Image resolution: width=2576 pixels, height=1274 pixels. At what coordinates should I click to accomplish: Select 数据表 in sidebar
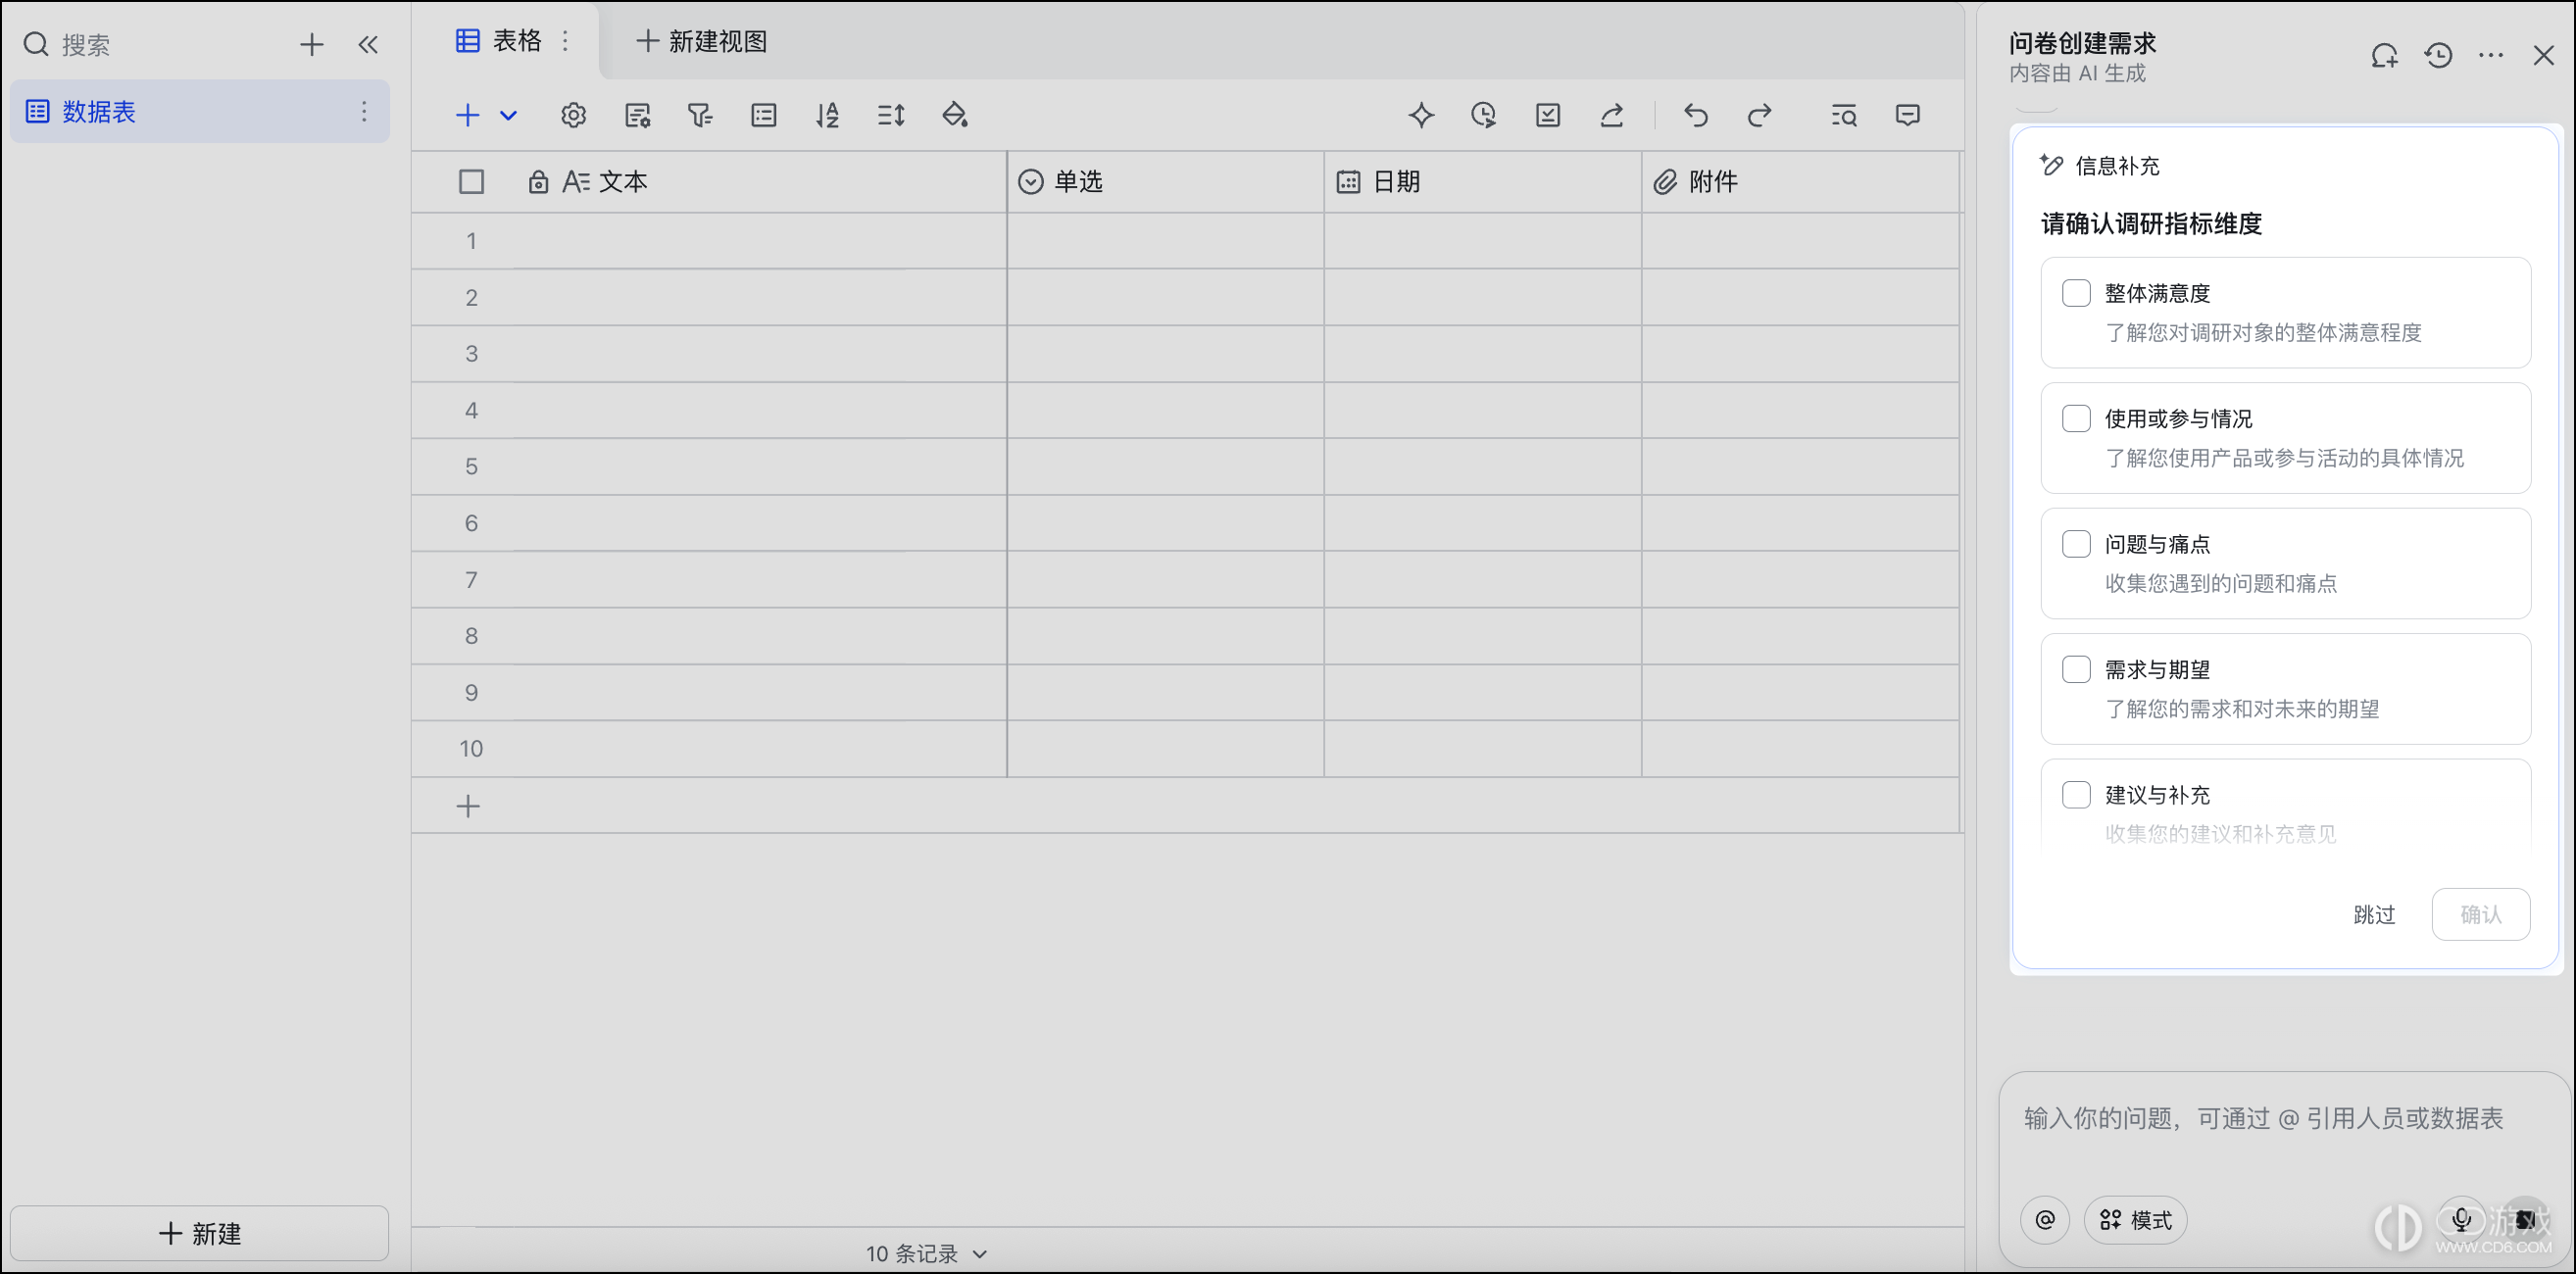coord(200,111)
